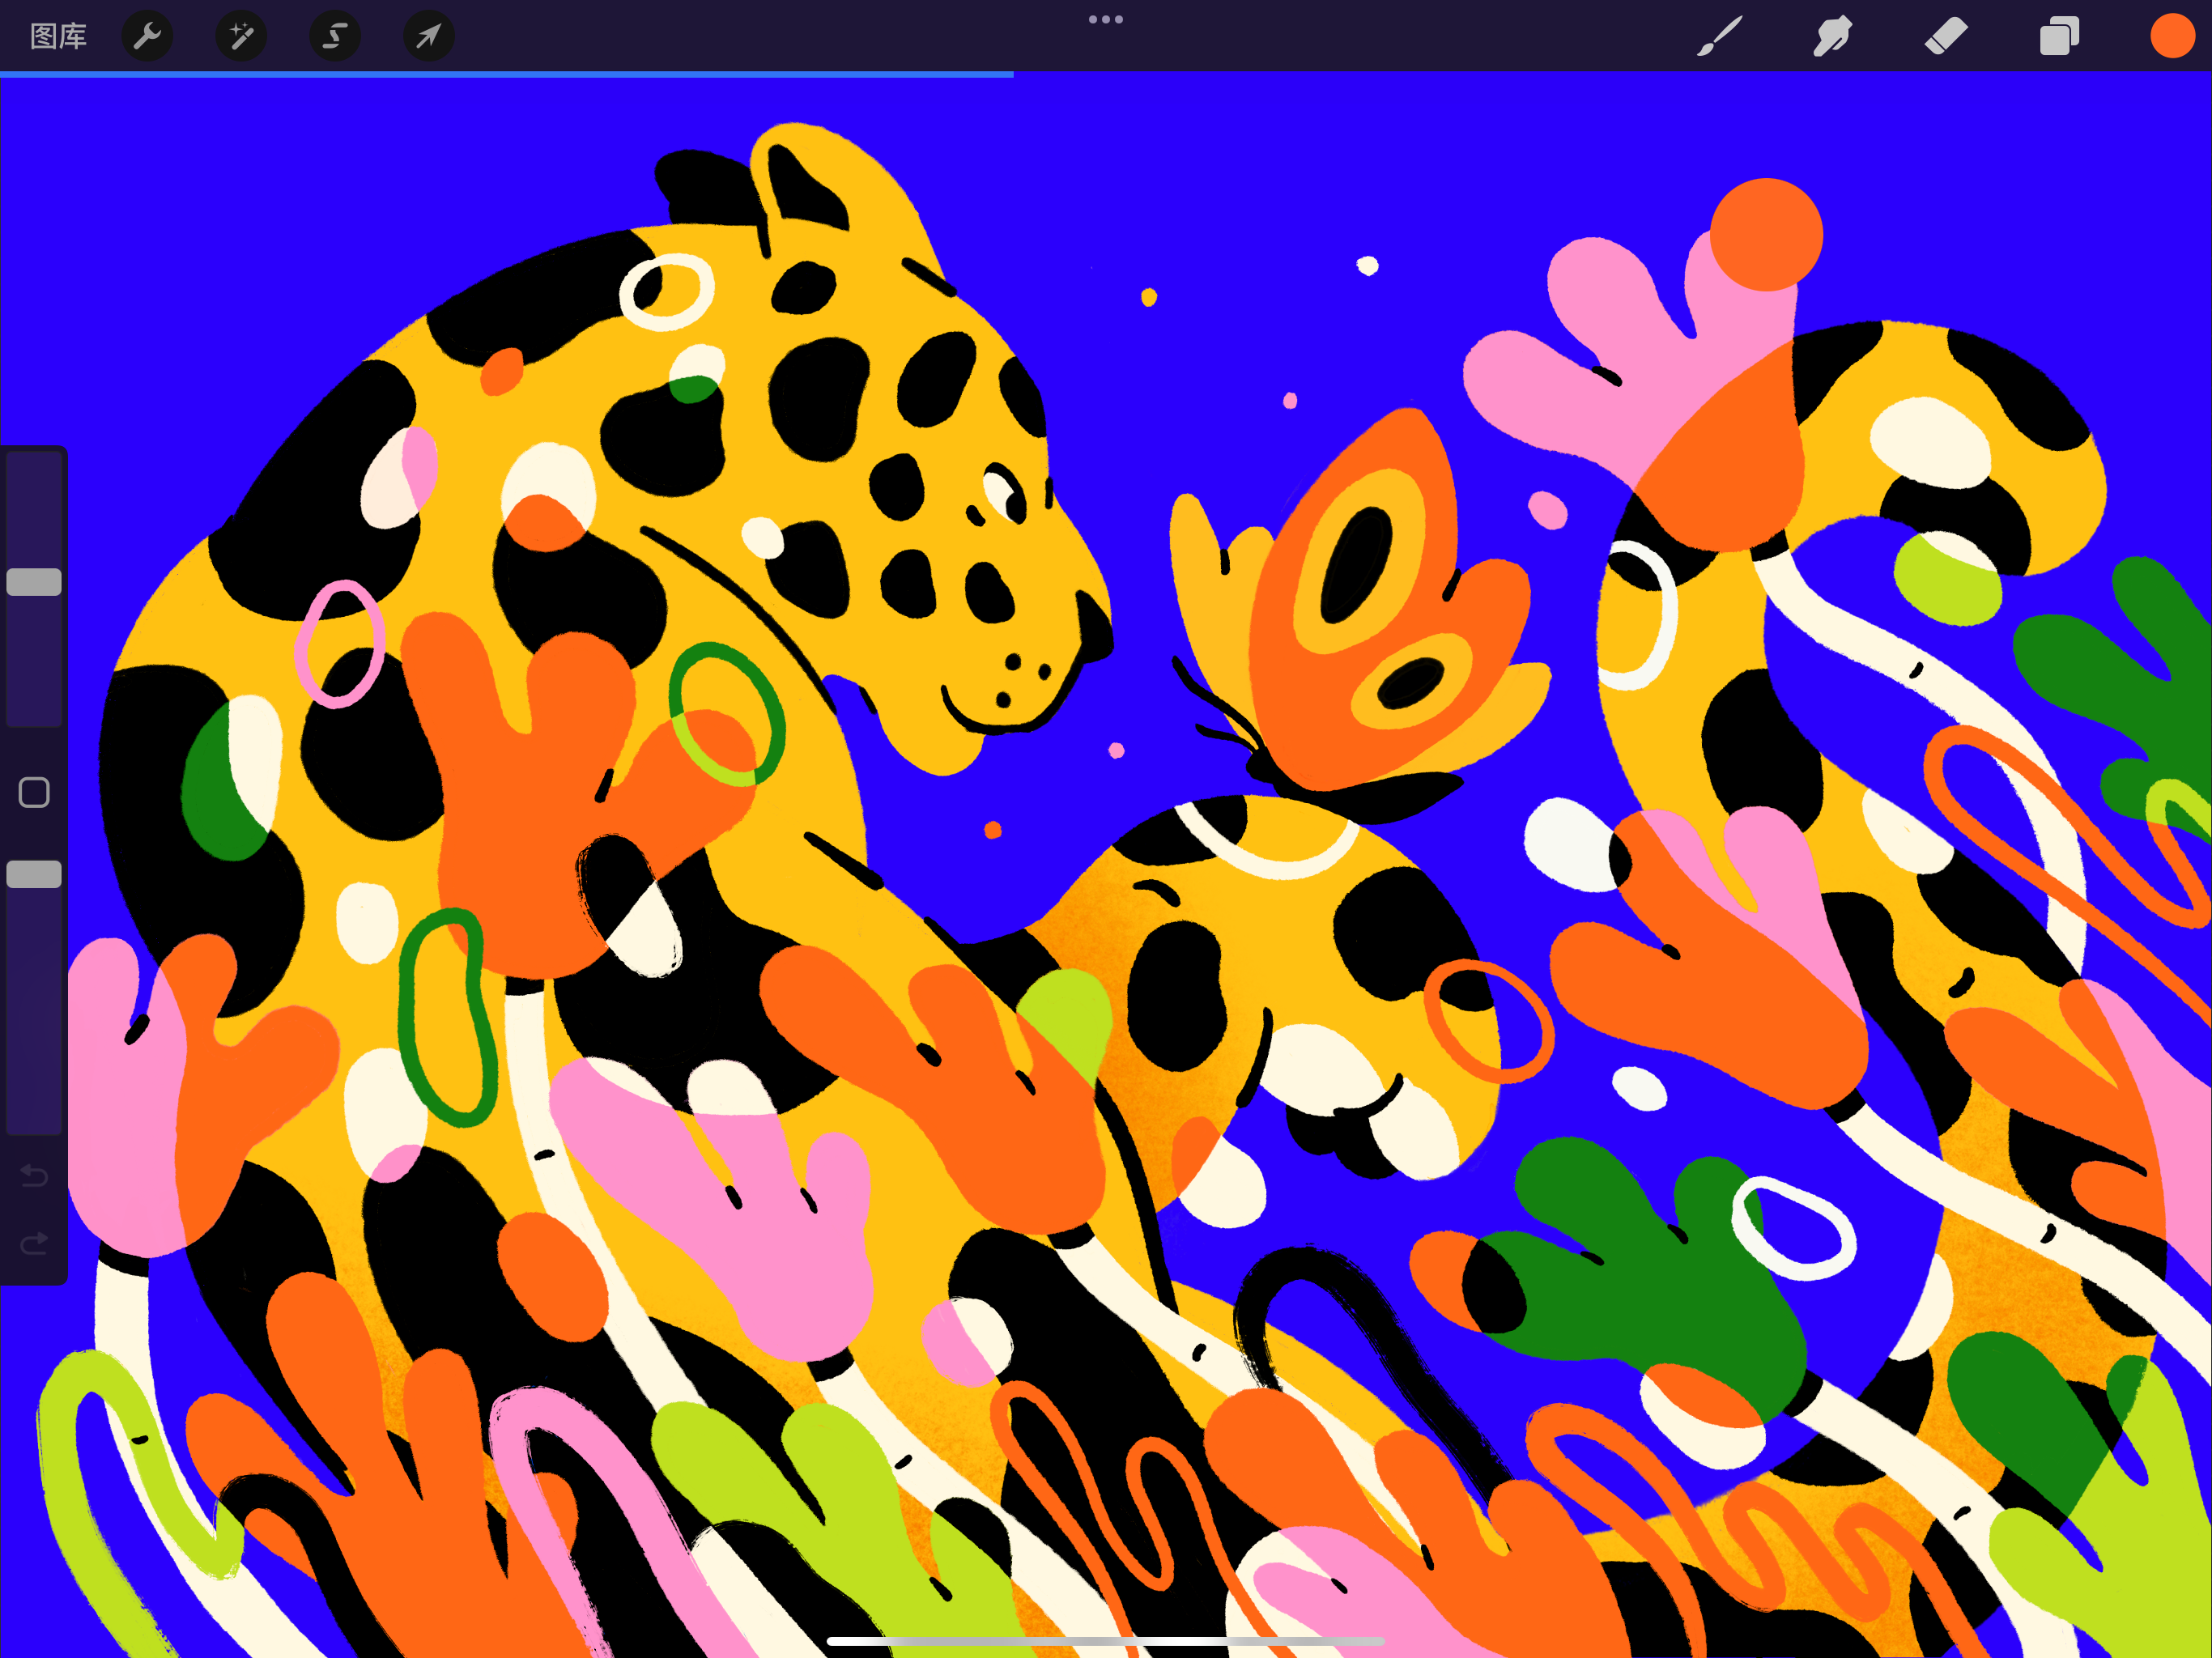Select the Smudge finger tool
The width and height of the screenshot is (2212, 1658).
tap(1832, 37)
